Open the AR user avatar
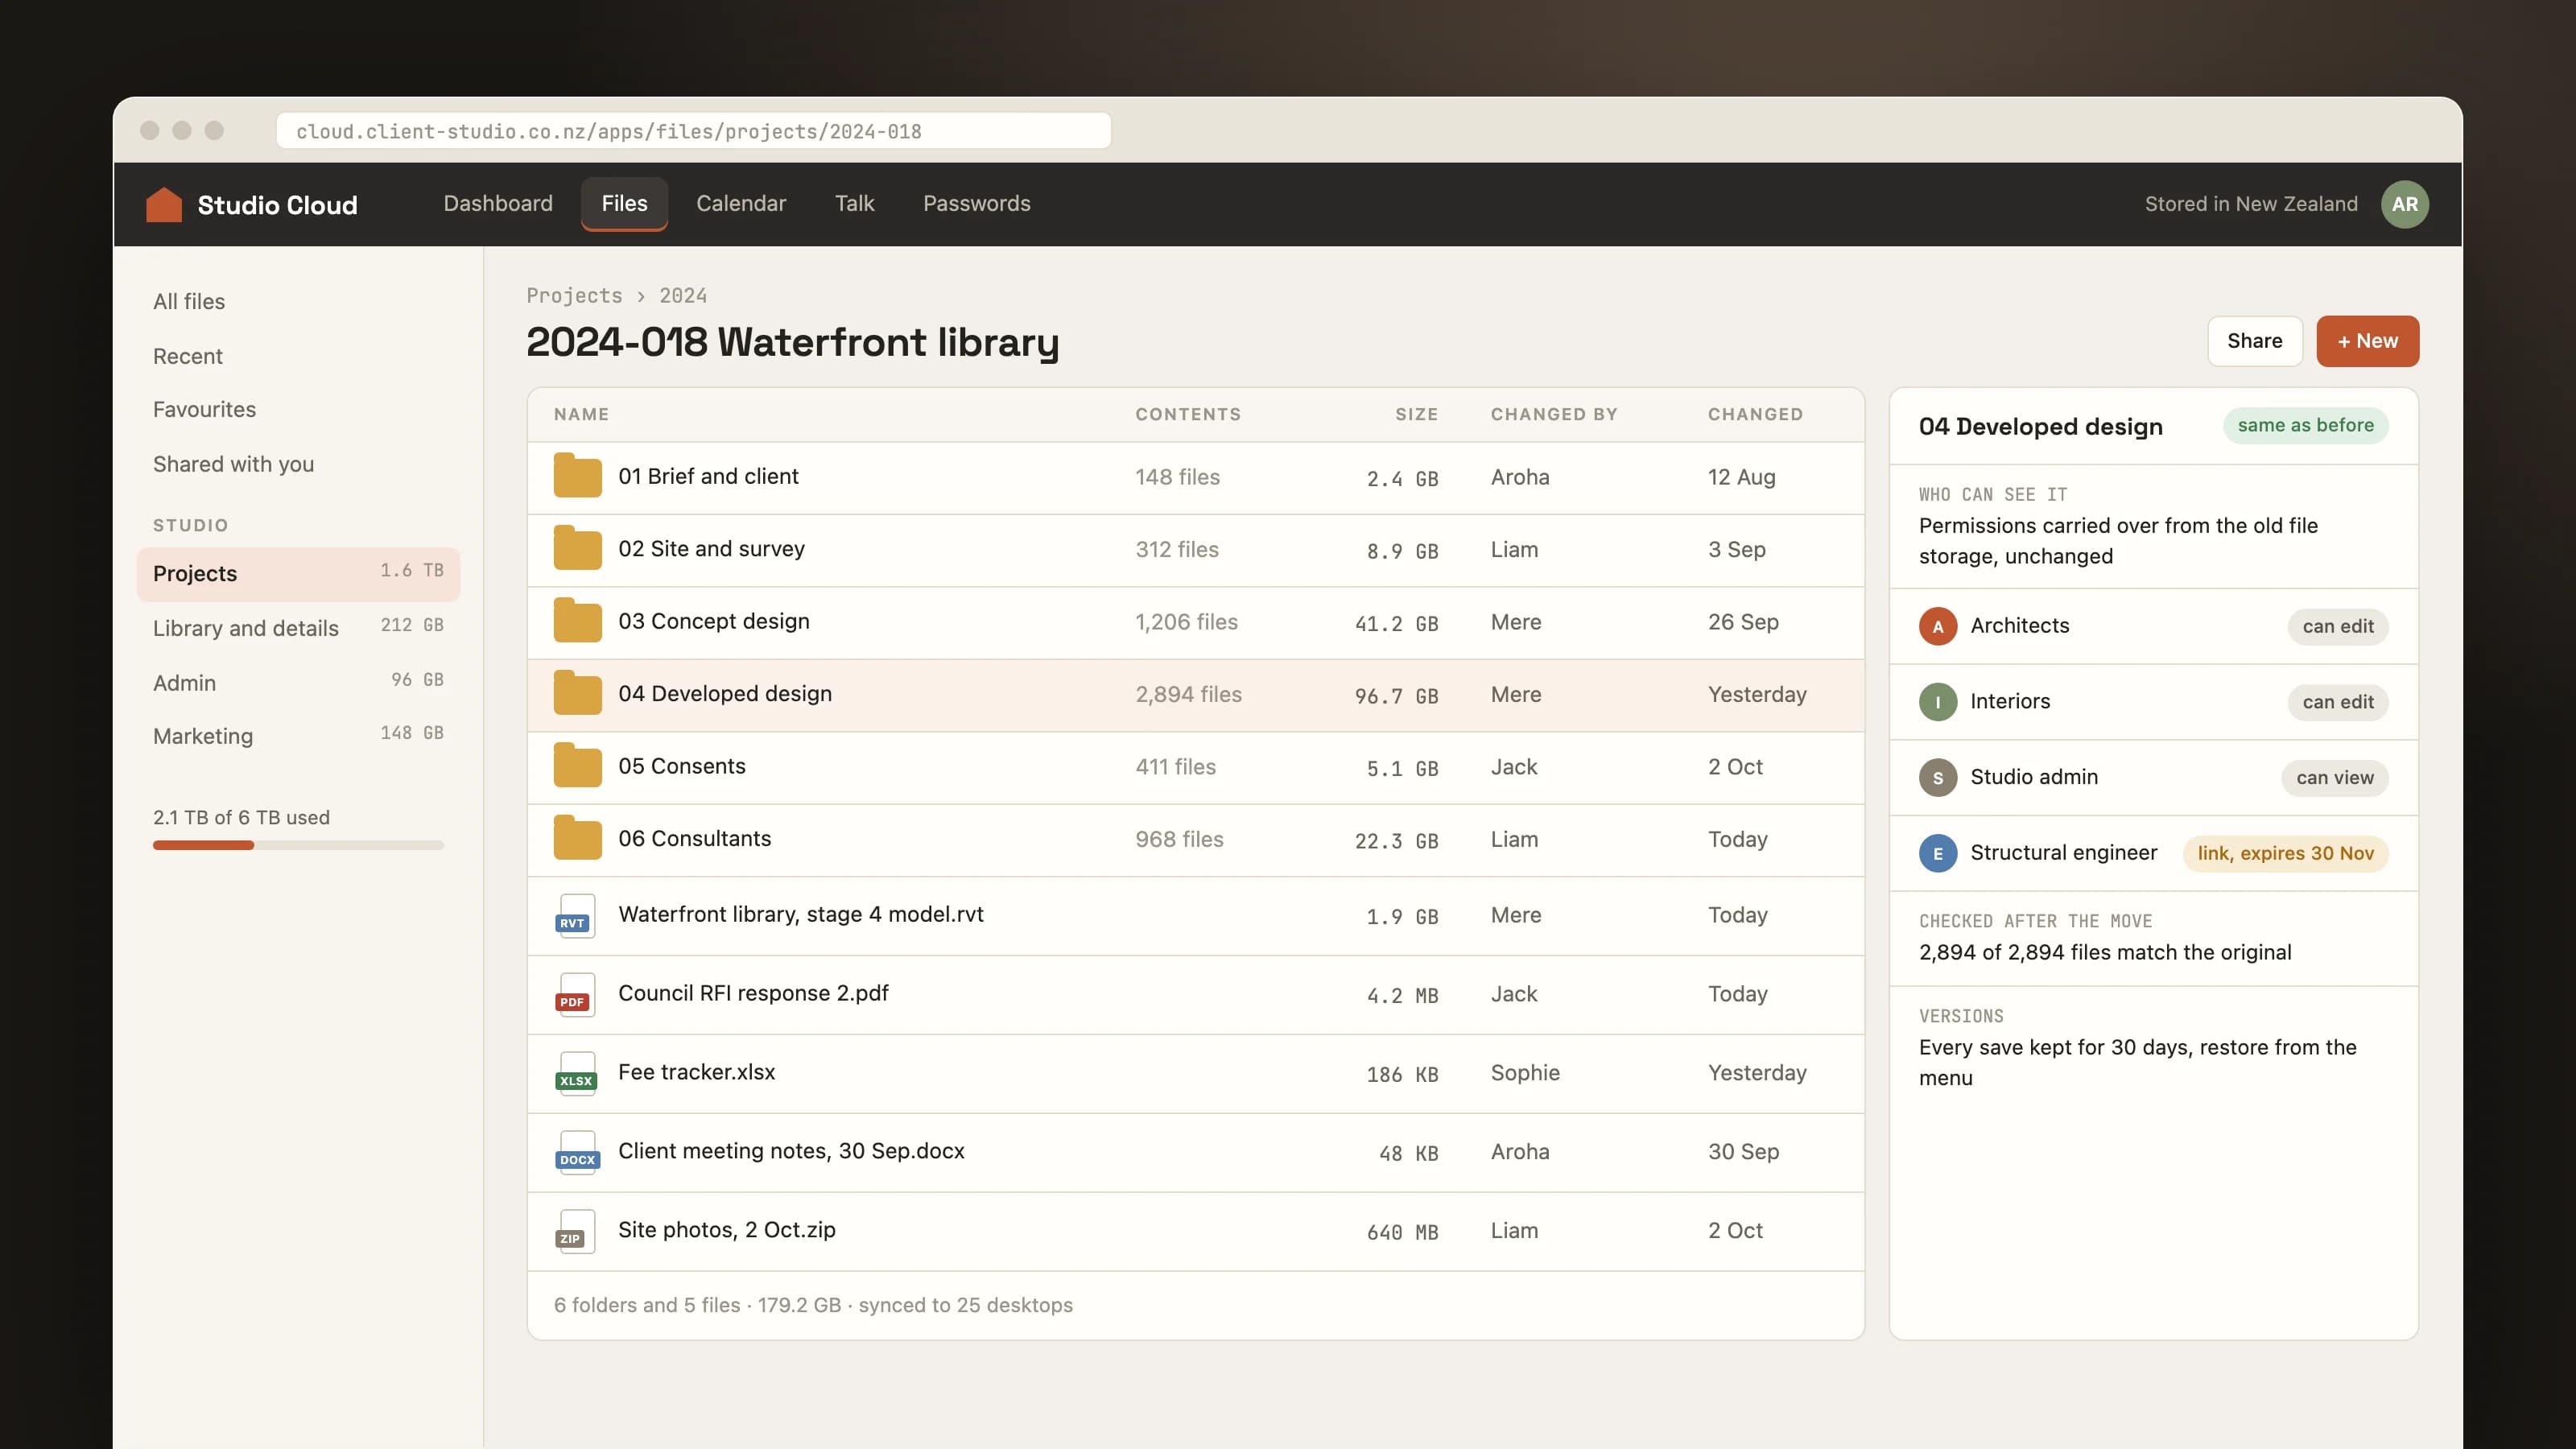Viewport: 2576px width, 1449px height. pyautogui.click(x=2404, y=204)
